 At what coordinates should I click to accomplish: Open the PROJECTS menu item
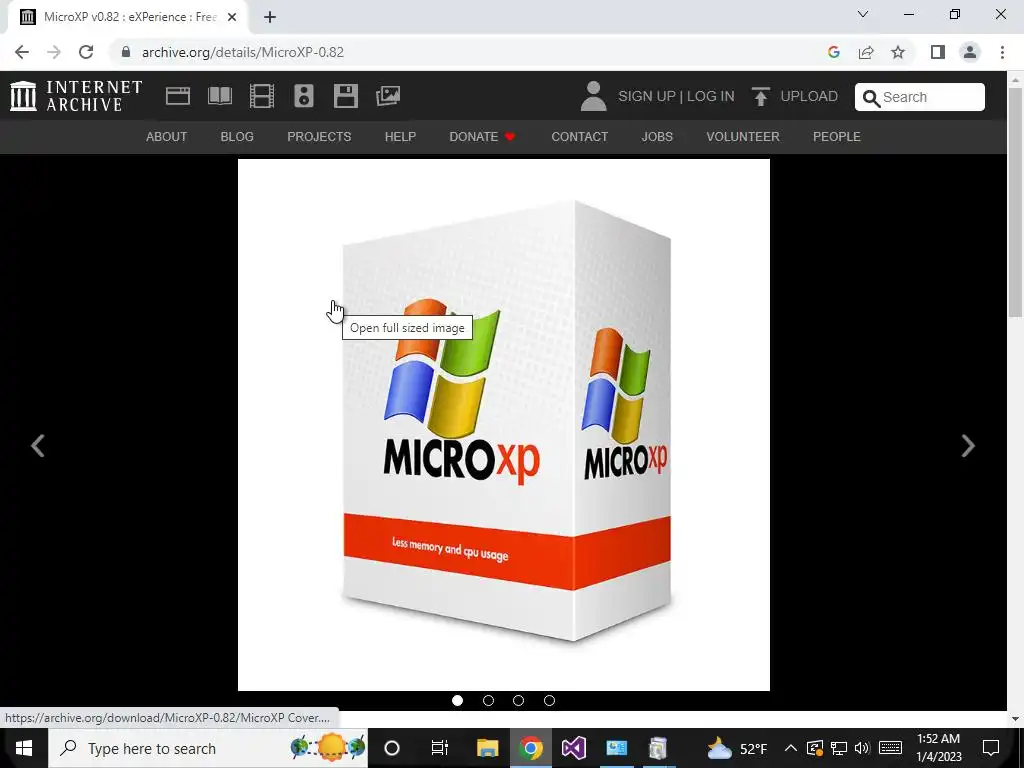pyautogui.click(x=319, y=136)
